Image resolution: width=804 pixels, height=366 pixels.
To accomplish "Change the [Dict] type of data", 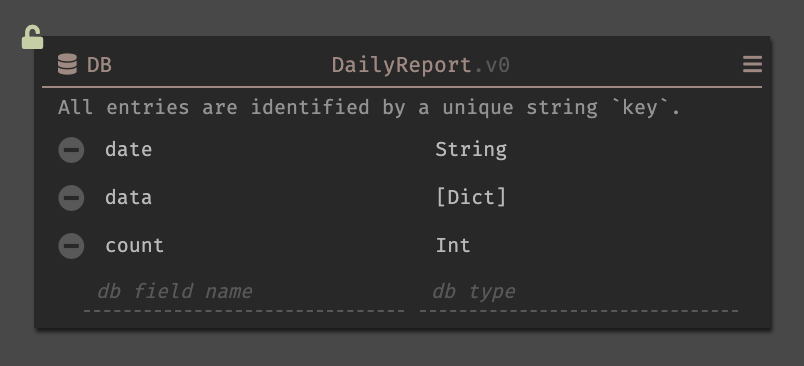I will (471, 197).
